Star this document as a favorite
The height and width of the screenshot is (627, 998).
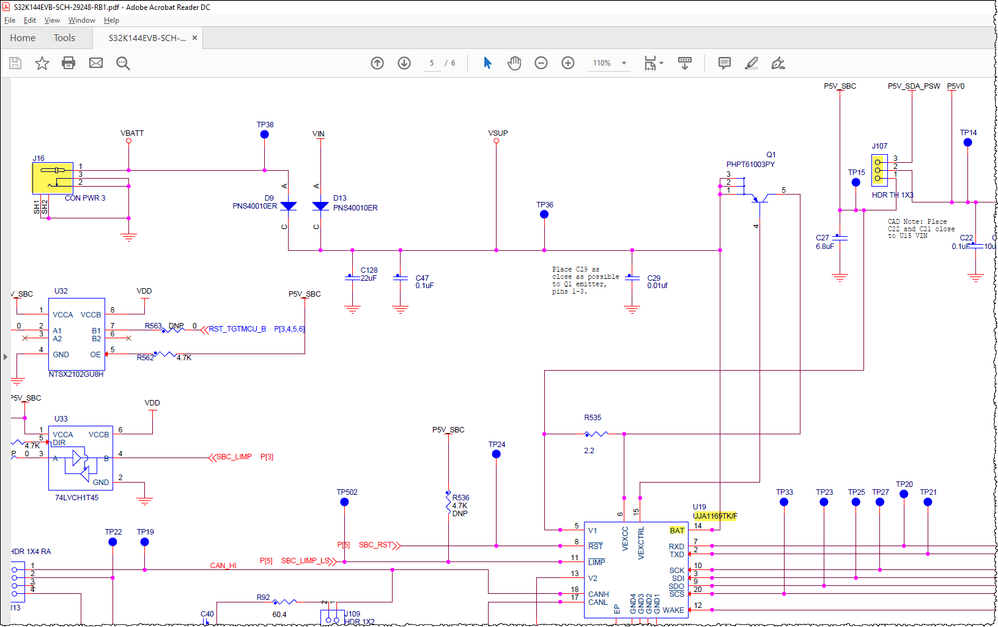(x=41, y=63)
